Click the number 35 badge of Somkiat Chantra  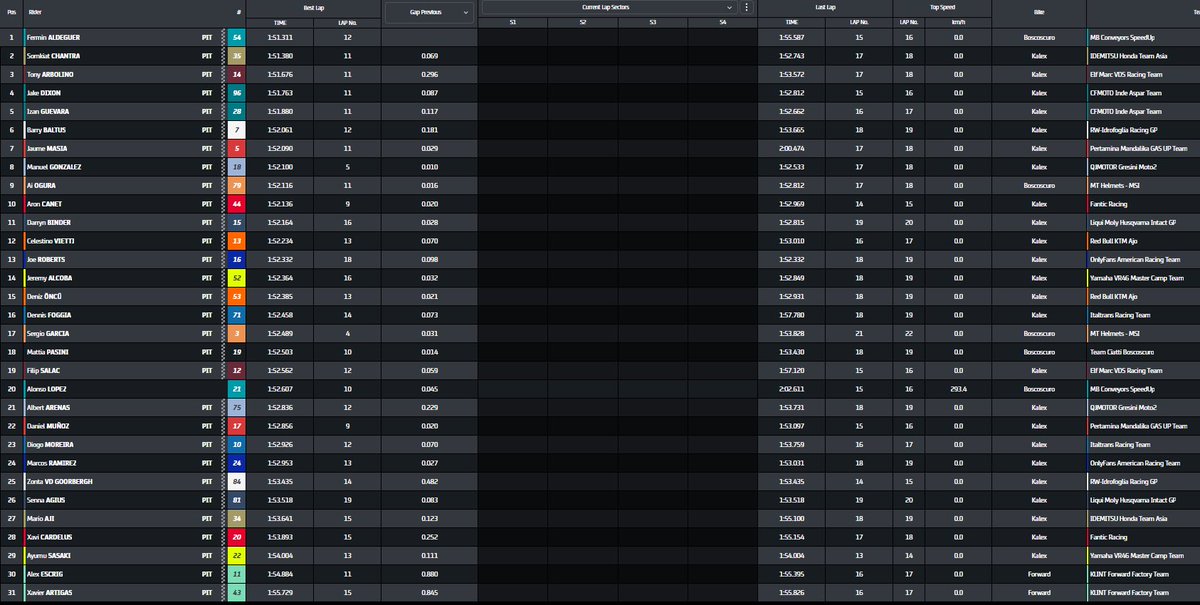(x=237, y=56)
